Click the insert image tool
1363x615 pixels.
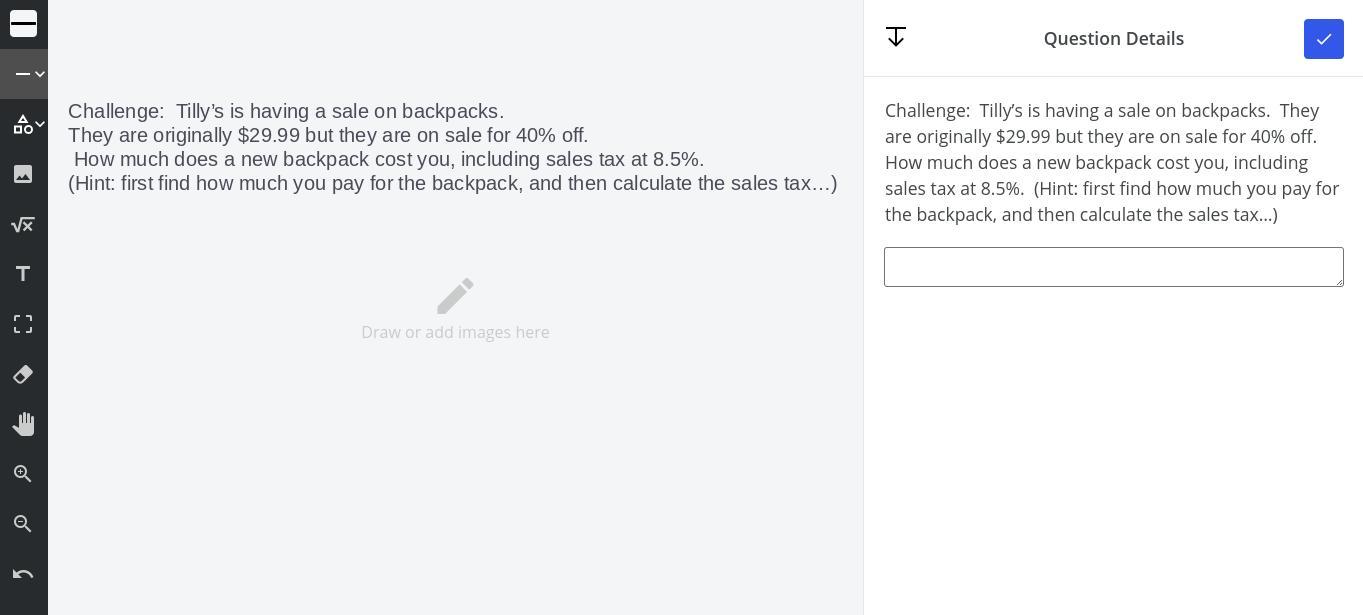(x=23, y=174)
